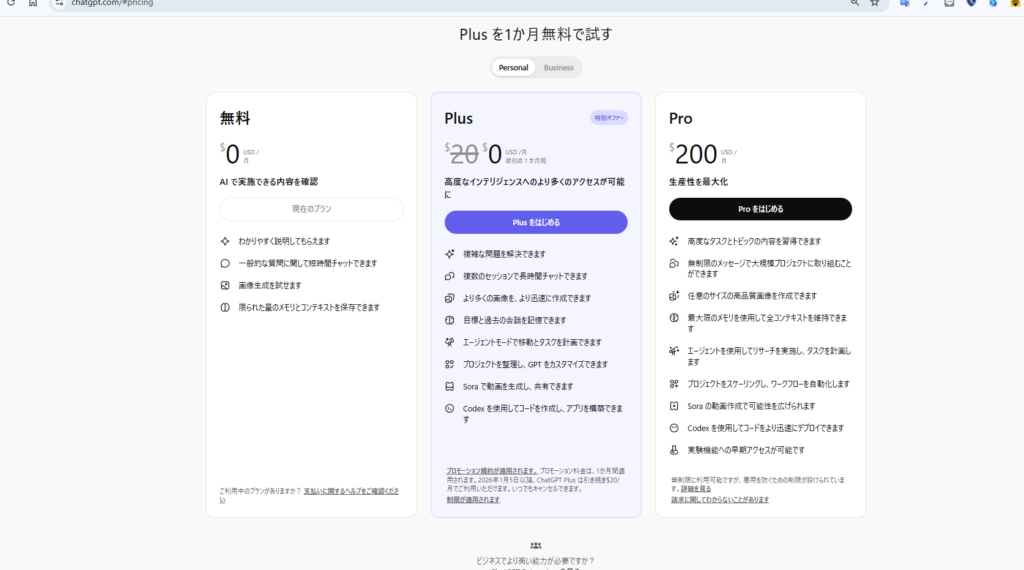Click the Sora video icon in Plus plan
Image resolution: width=1024 pixels, height=570 pixels.
click(450, 386)
